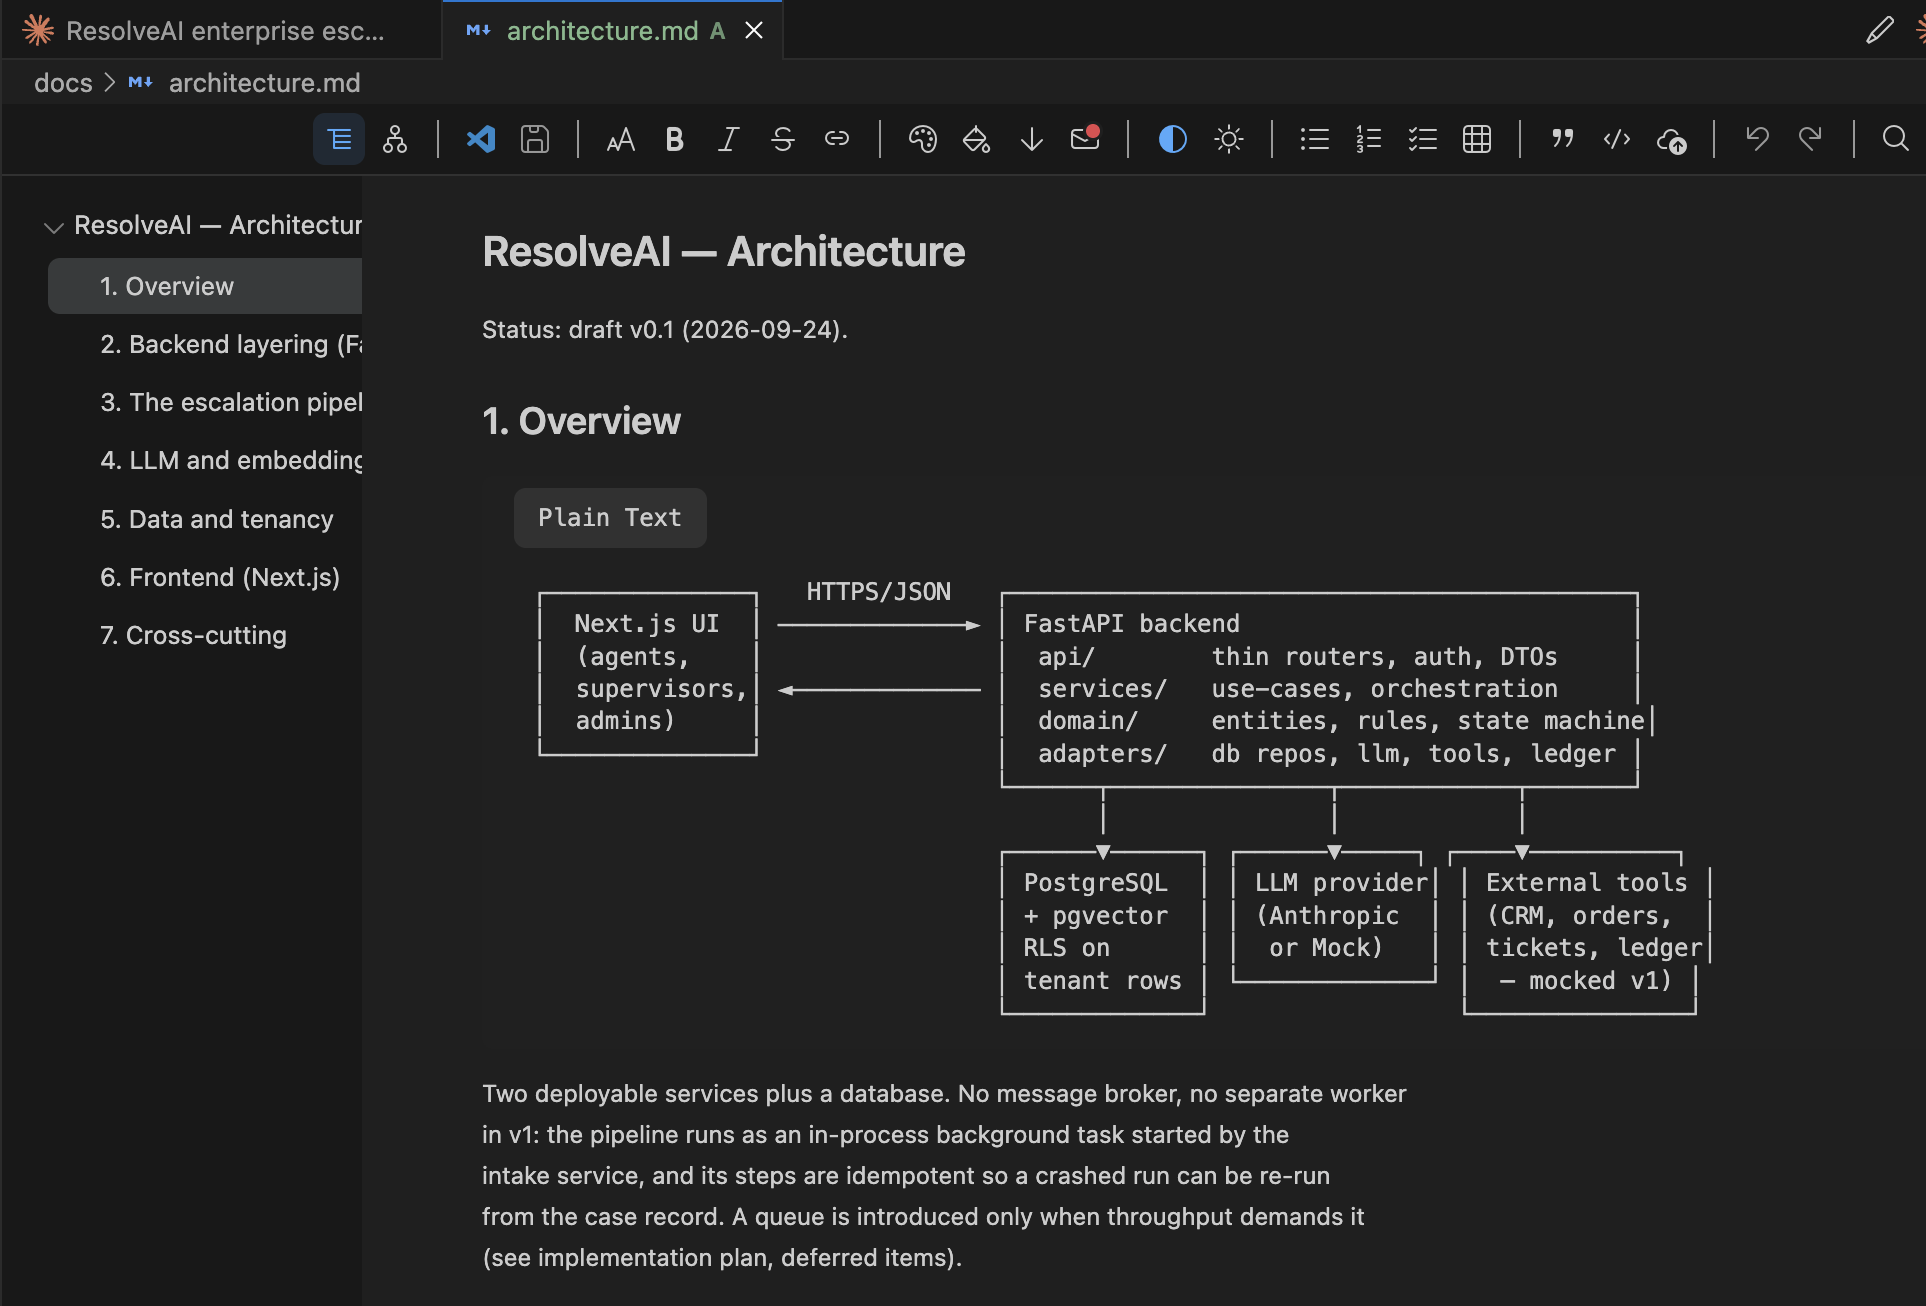Open the mind map tree icon
Screen dimensions: 1926x1306
point(395,139)
